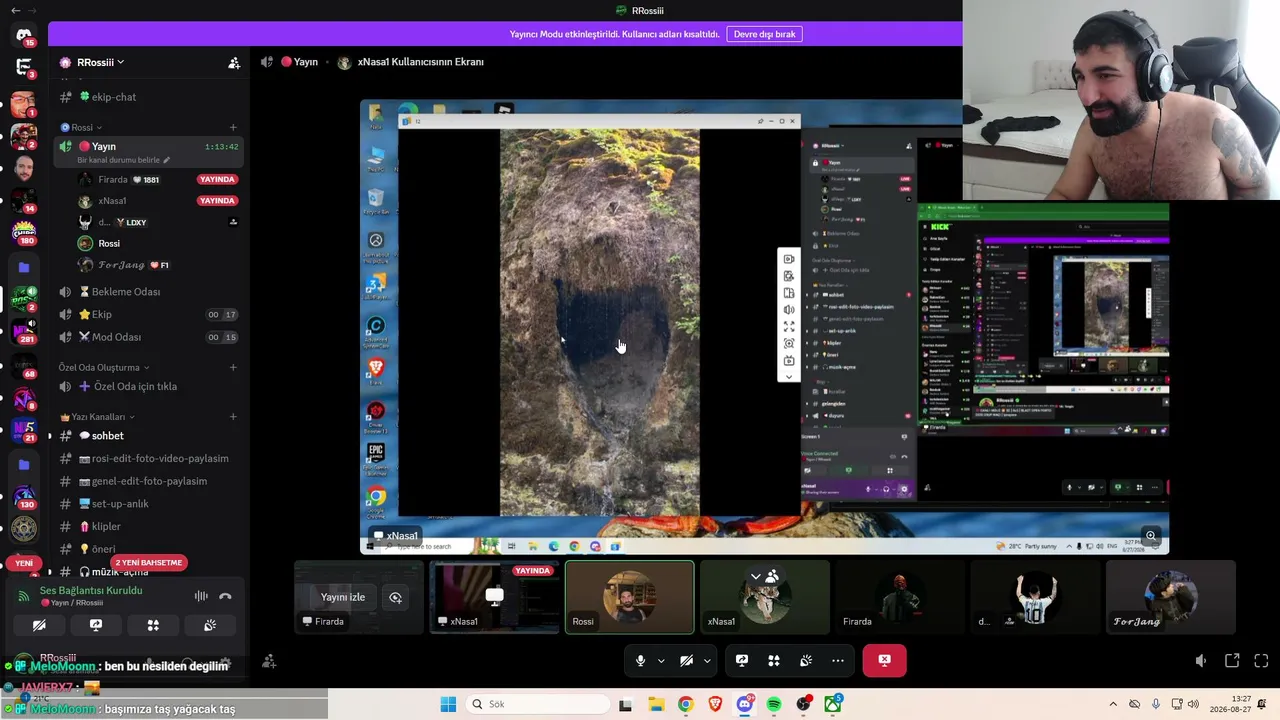Open Share Screen in the call control bar
This screenshot has width=1280, height=720.
(x=742, y=660)
